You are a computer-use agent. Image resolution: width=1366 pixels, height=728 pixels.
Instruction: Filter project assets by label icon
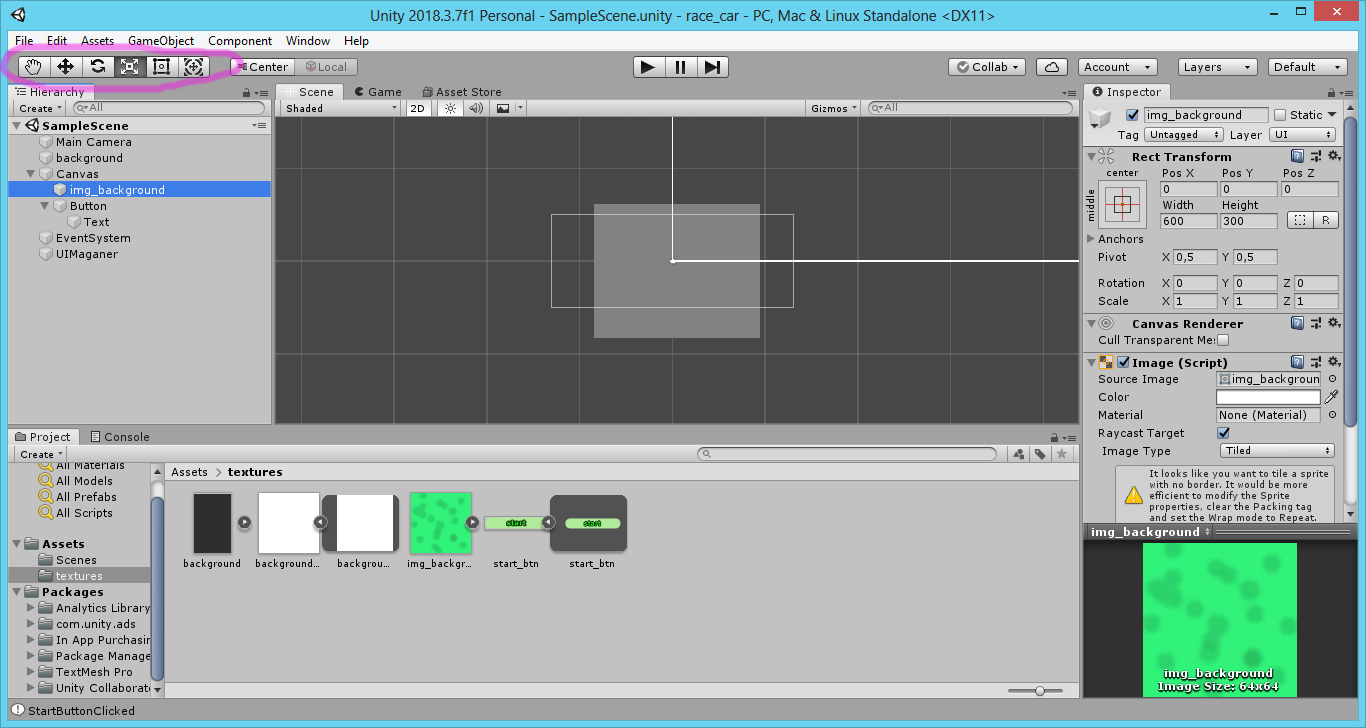(x=1040, y=454)
